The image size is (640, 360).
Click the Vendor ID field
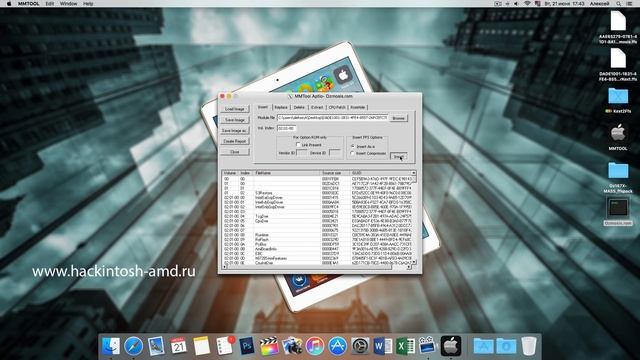(302, 153)
